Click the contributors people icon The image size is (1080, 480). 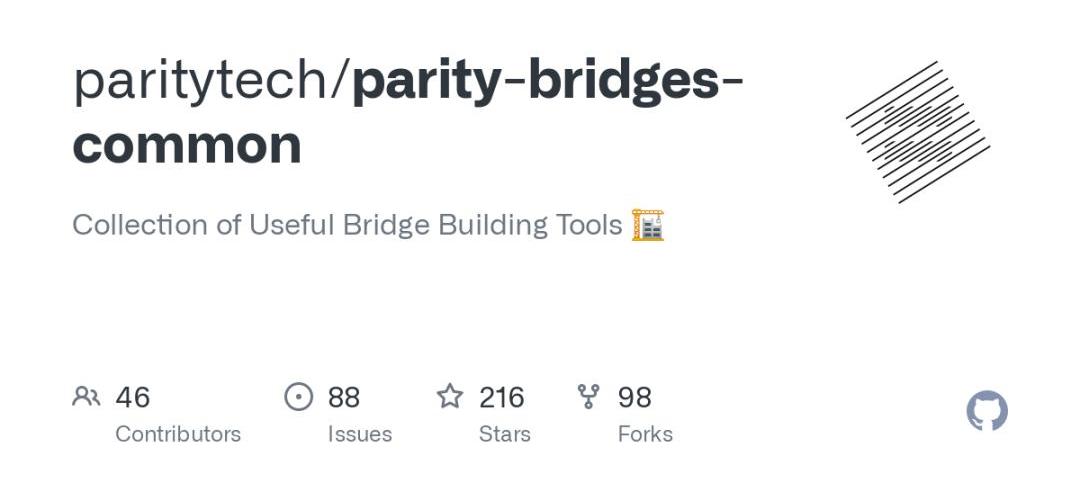[x=87, y=397]
